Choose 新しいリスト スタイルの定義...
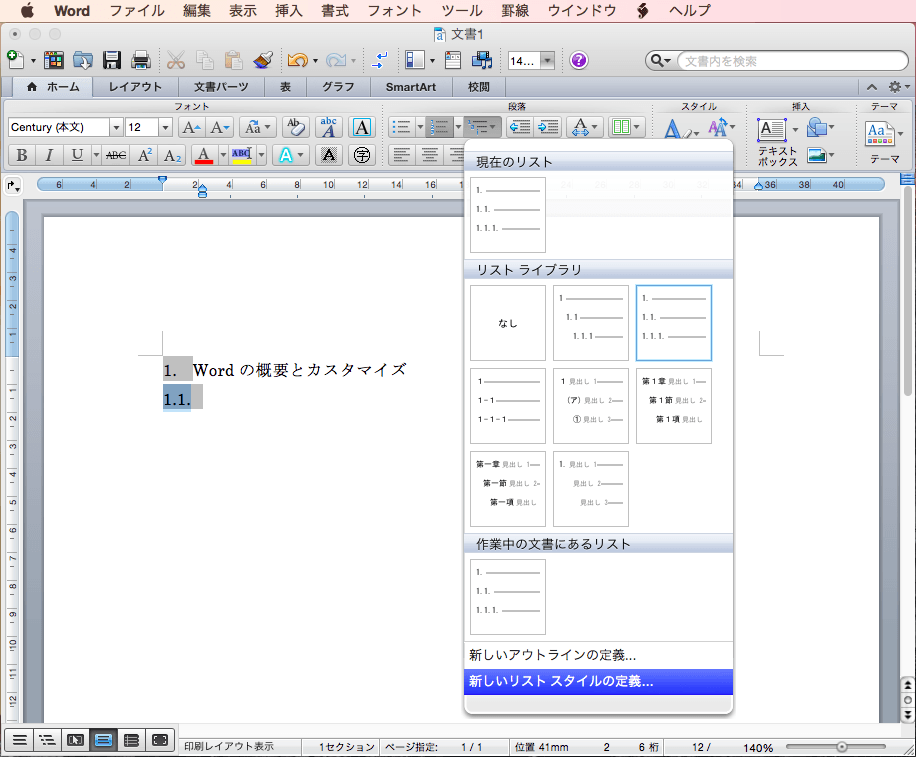The width and height of the screenshot is (916, 757). pyautogui.click(x=598, y=681)
